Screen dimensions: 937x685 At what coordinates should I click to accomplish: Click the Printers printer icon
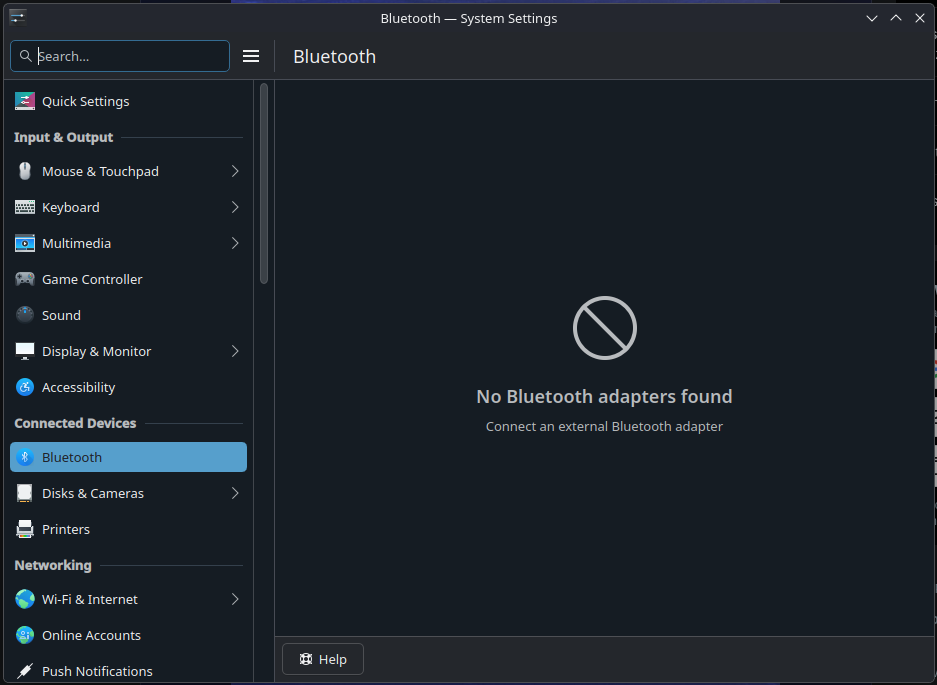pyautogui.click(x=25, y=529)
